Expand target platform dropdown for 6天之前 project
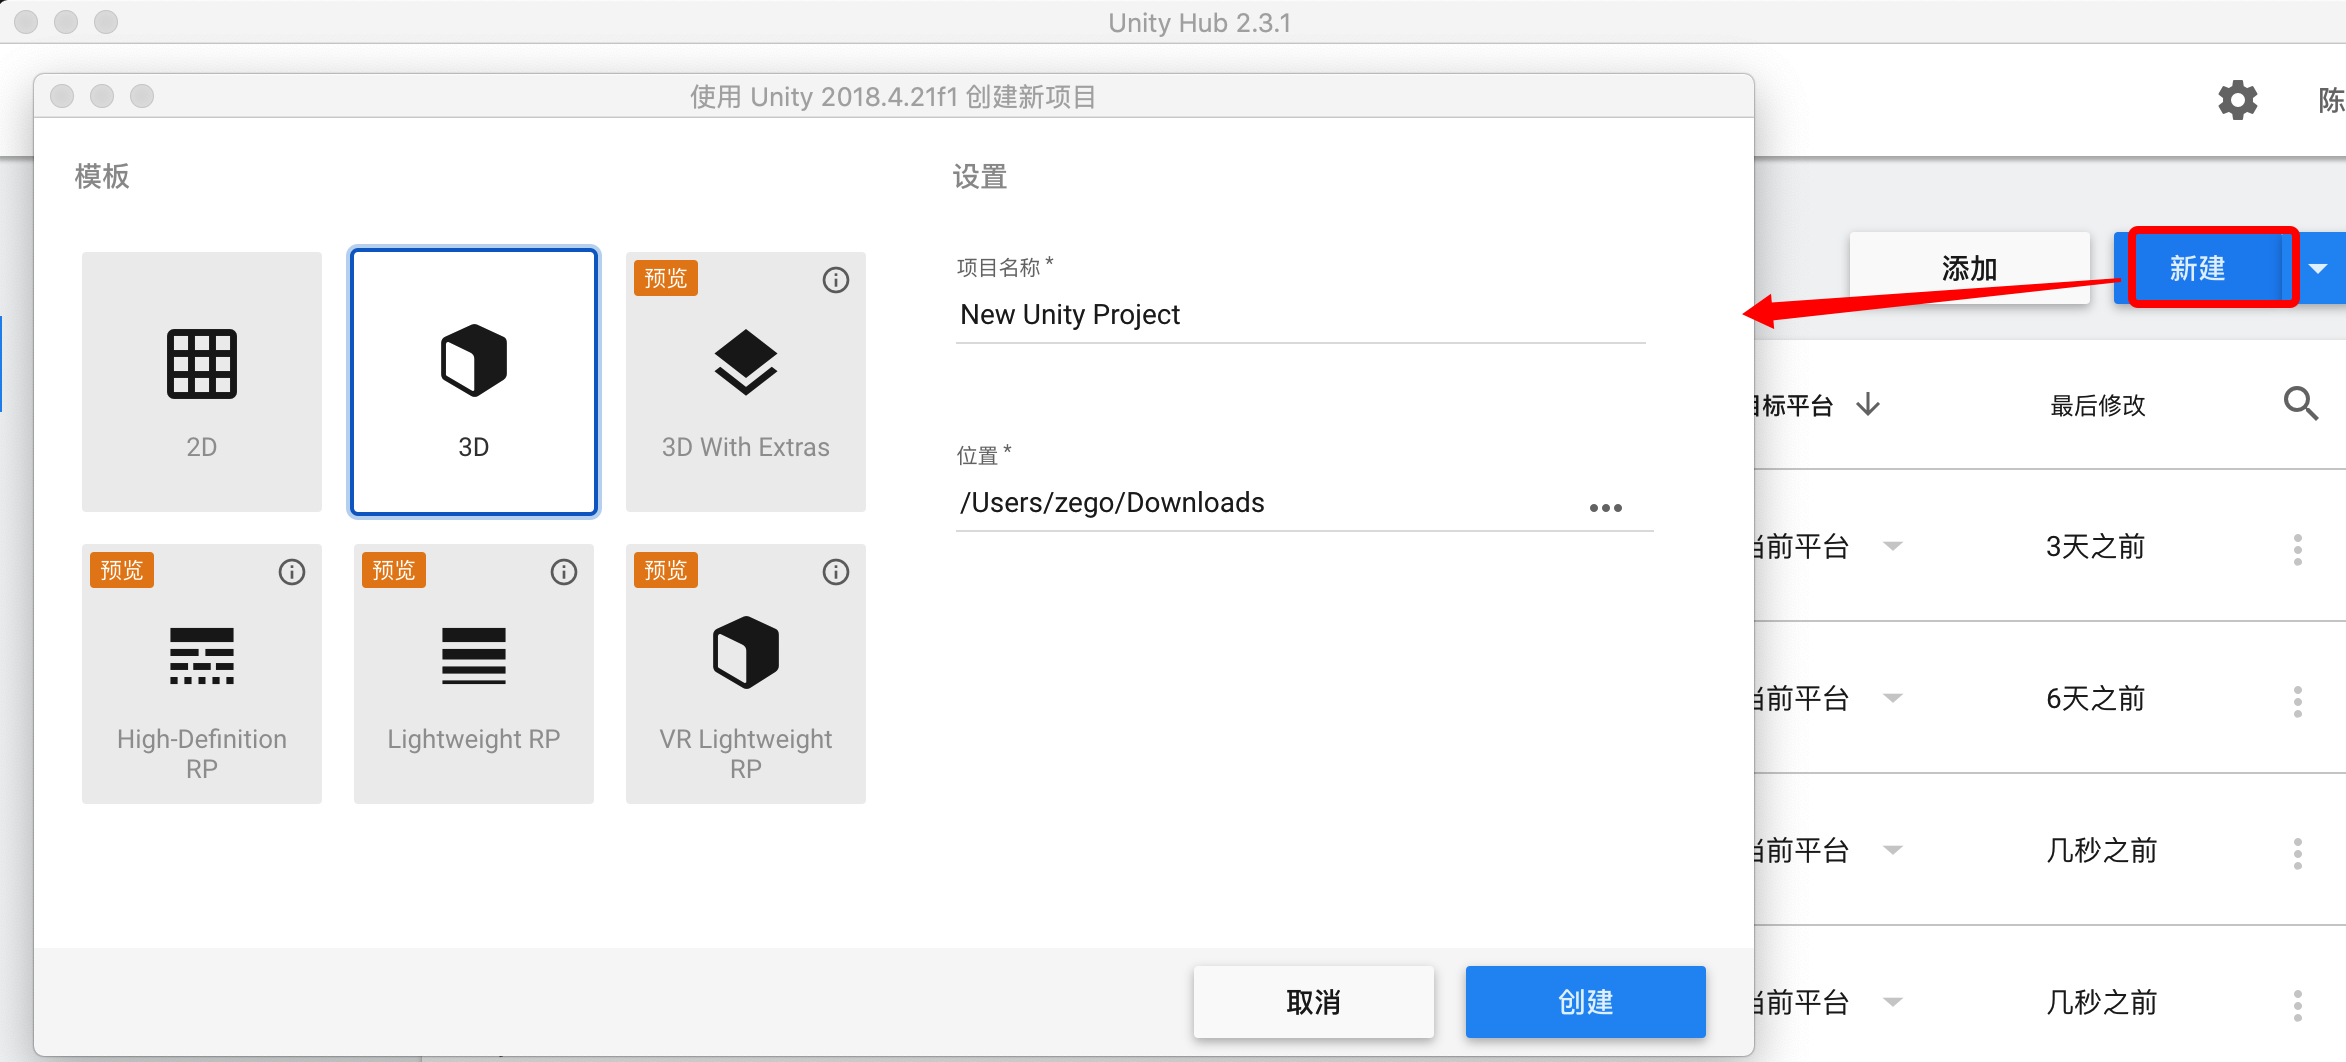The image size is (2346, 1062). pyautogui.click(x=1892, y=698)
